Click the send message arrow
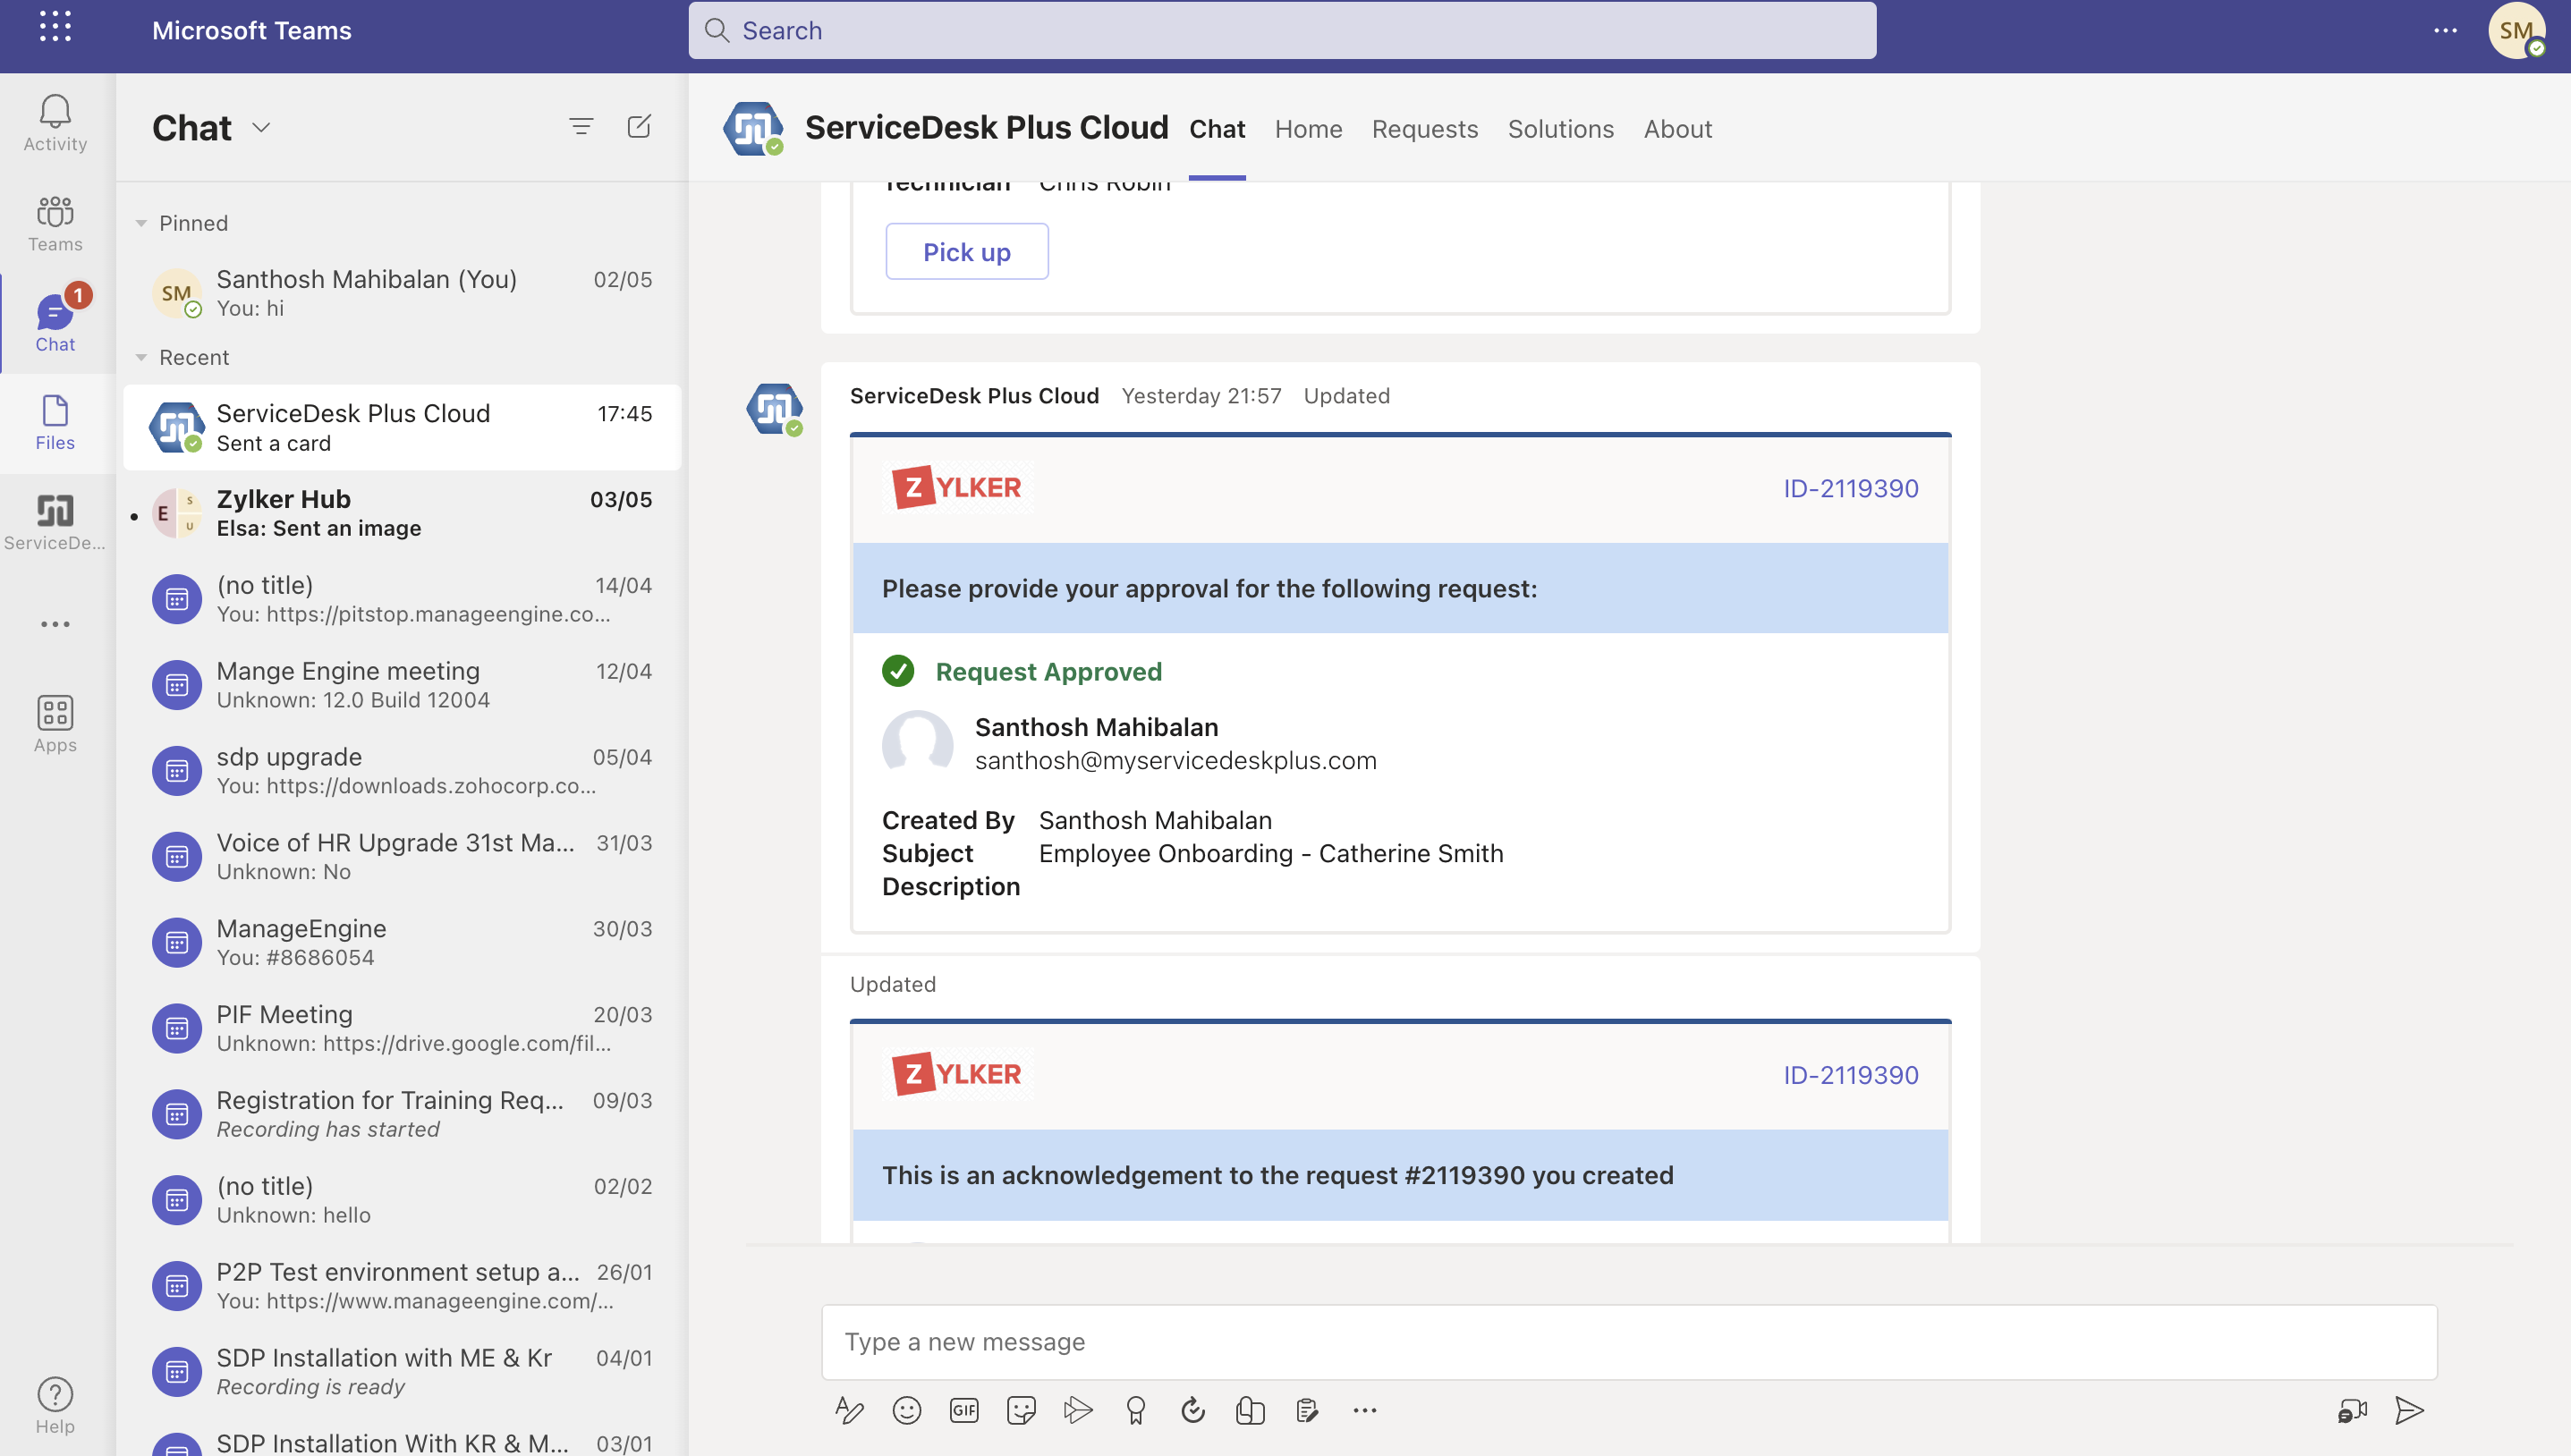The width and height of the screenshot is (2571, 1456). click(2409, 1410)
